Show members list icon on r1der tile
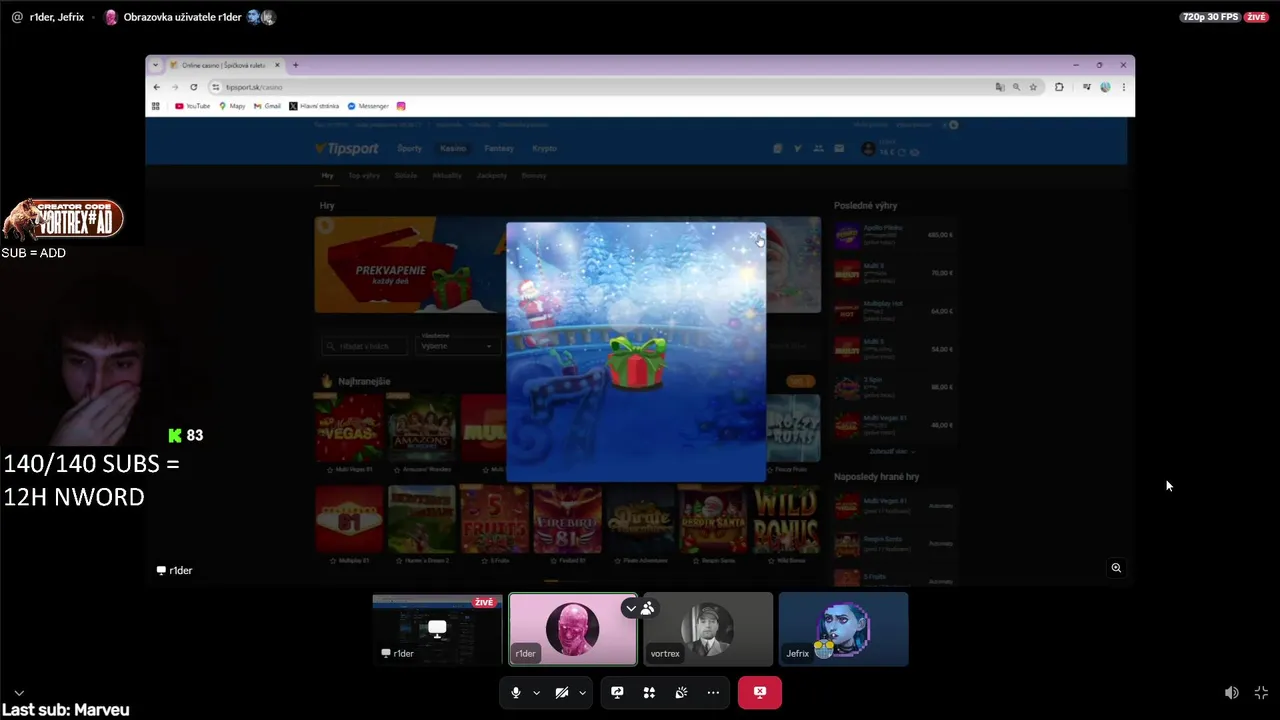Viewport: 1280px width, 720px height. coord(648,608)
